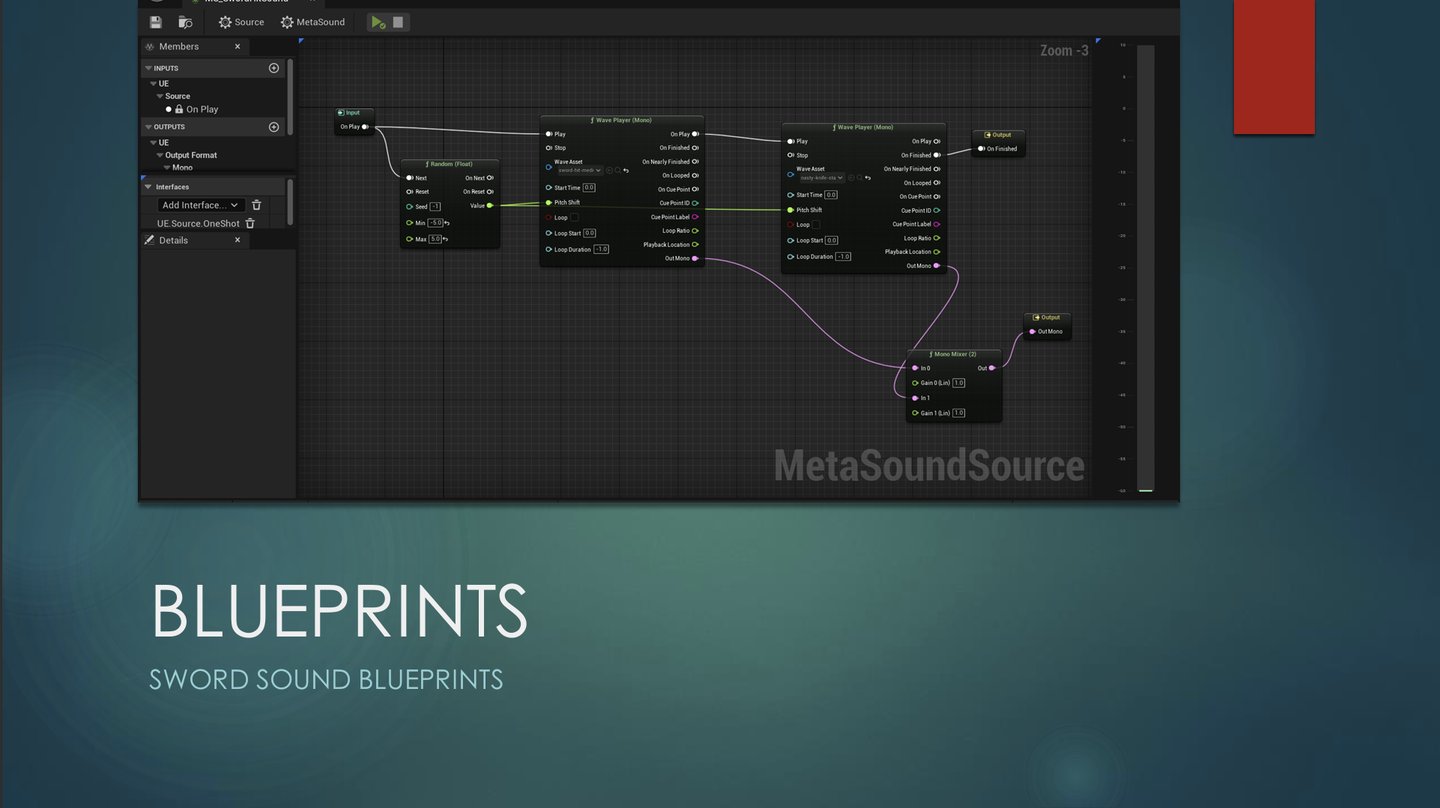1440x808 pixels.
Task: Collapse the Mono group in the outputs tree
Action: 167,167
